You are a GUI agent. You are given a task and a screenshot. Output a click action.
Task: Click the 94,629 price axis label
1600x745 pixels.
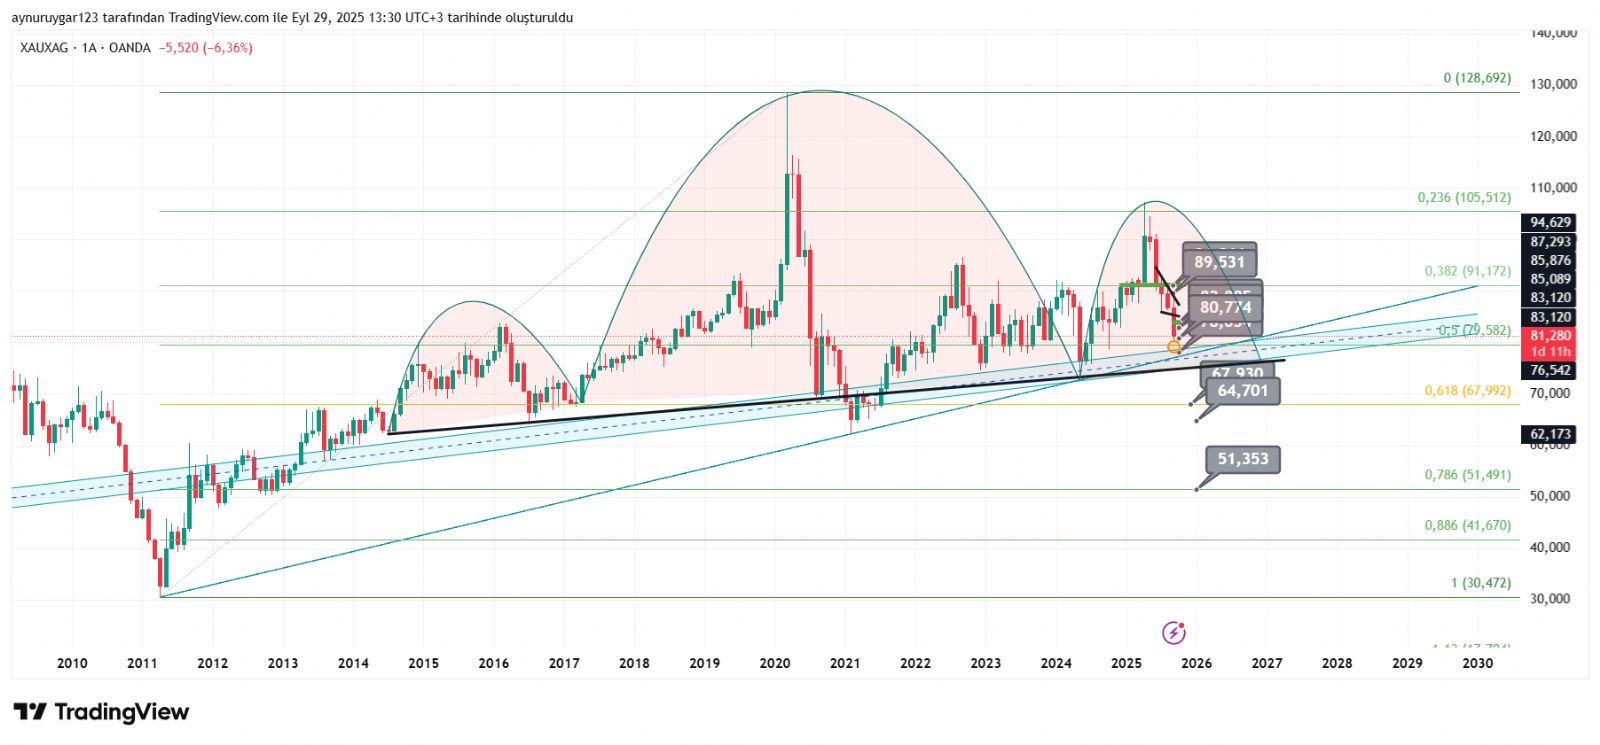click(x=1550, y=222)
